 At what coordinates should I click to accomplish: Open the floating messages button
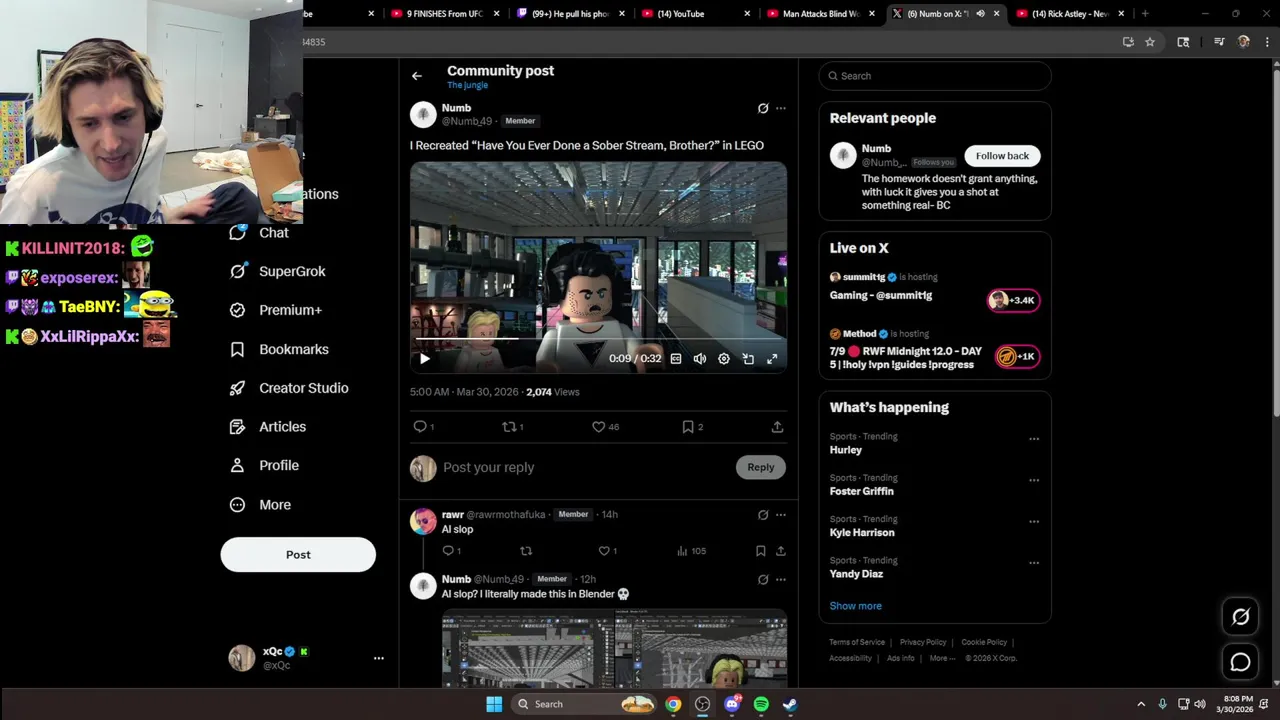pyautogui.click(x=1240, y=662)
